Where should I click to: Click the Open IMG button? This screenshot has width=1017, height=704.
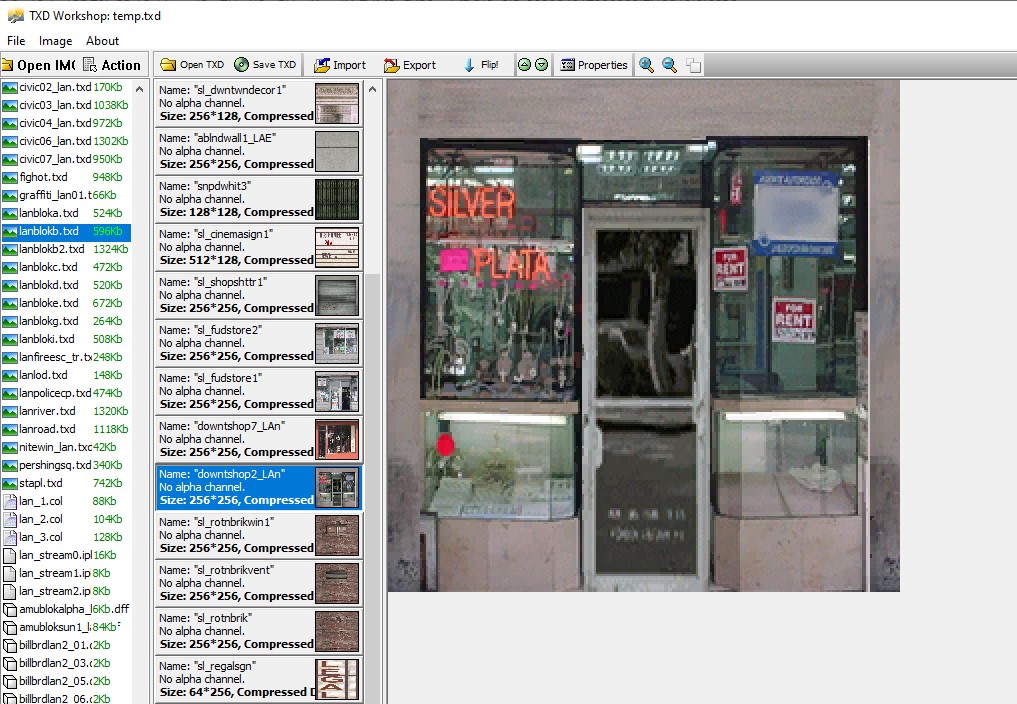pos(39,65)
